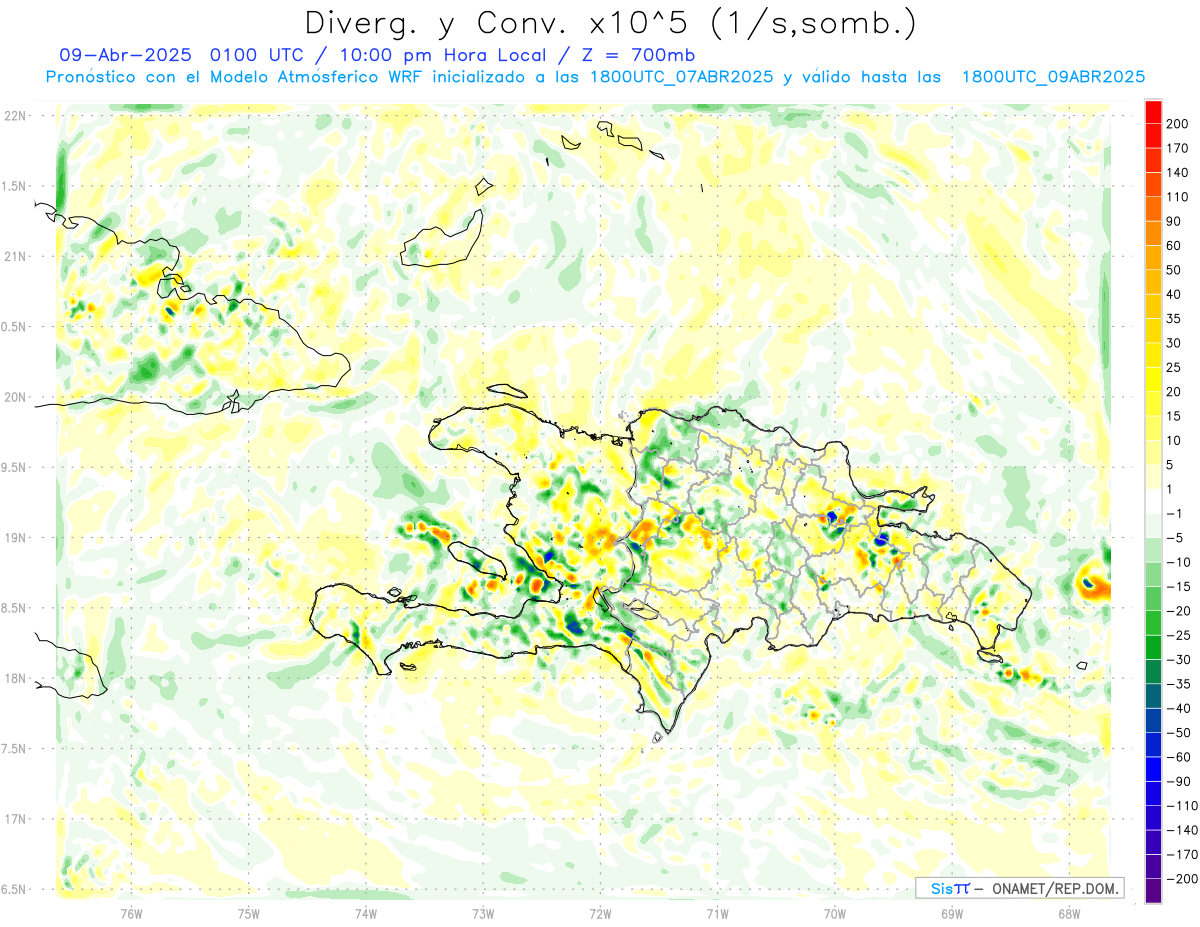Click the '25' value on the color scale
This screenshot has height=927, width=1200.
pos(1175,367)
